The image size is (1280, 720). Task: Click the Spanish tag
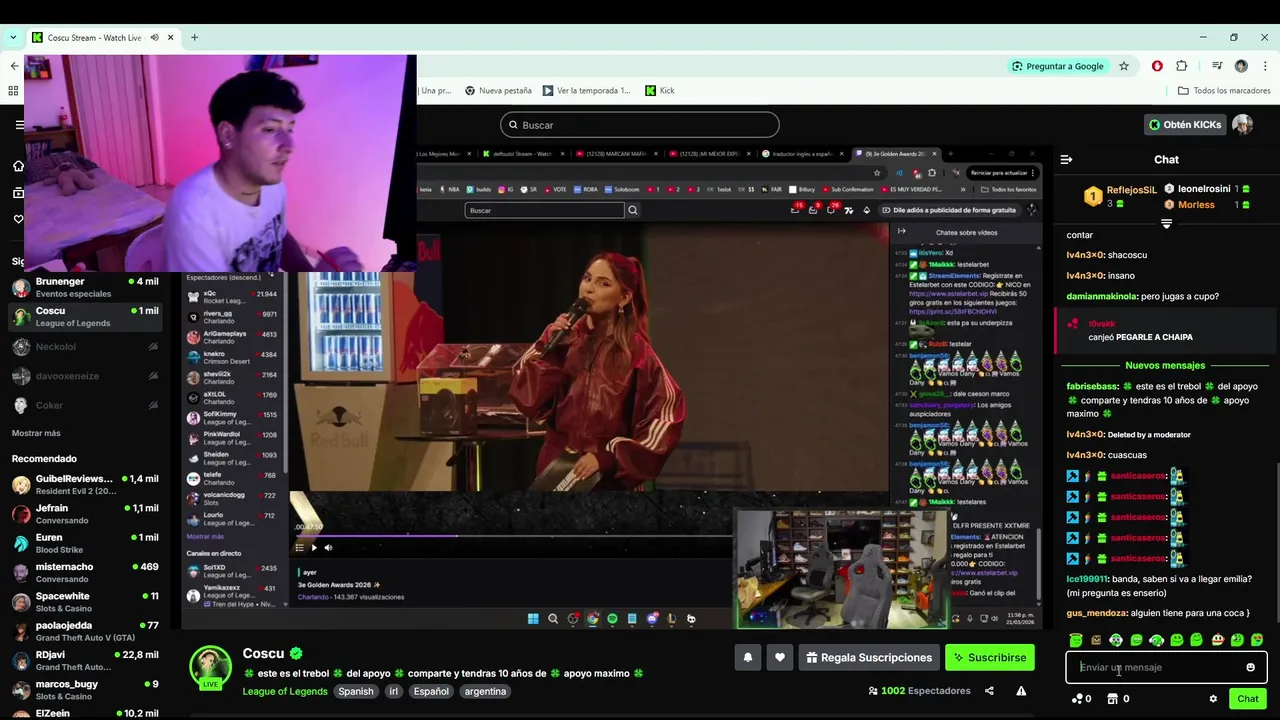pyautogui.click(x=355, y=691)
